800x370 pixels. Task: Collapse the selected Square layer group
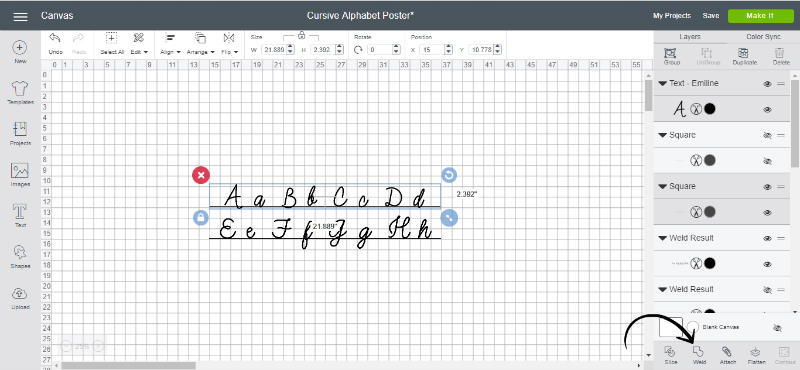coord(663,186)
